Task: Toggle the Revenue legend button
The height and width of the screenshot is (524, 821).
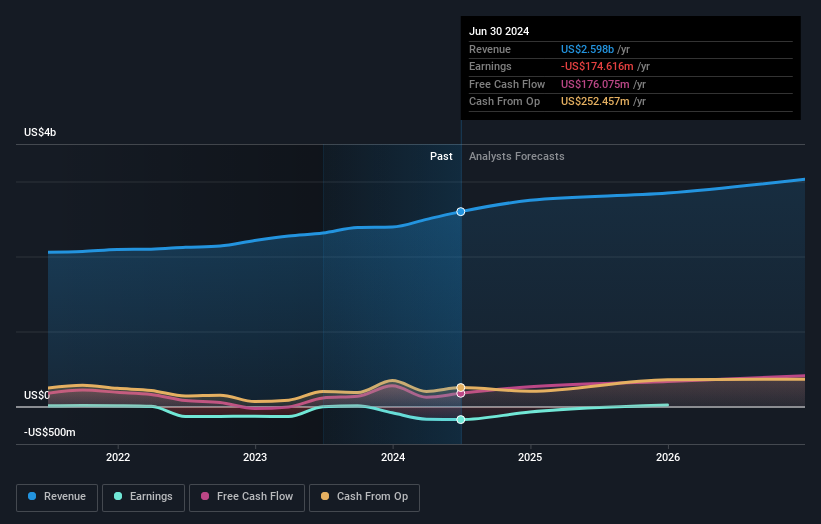Action: pyautogui.click(x=57, y=497)
